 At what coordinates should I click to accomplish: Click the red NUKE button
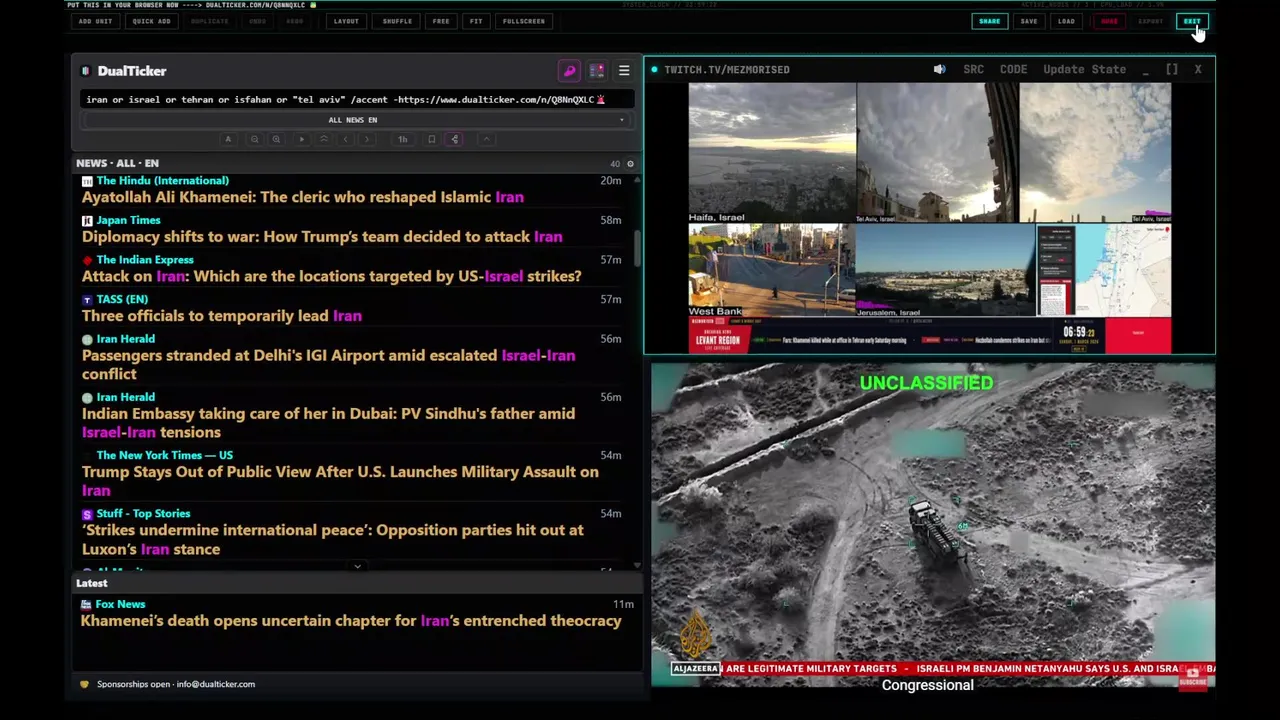click(x=1109, y=21)
